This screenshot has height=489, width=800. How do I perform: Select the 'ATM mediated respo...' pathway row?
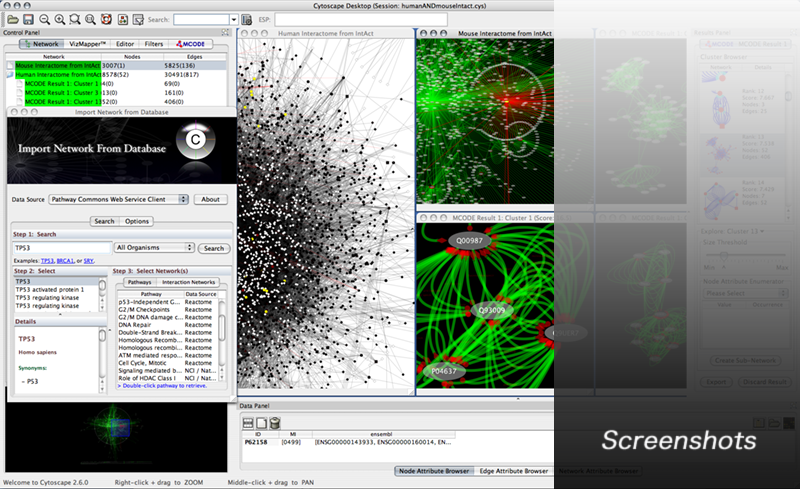(x=168, y=355)
